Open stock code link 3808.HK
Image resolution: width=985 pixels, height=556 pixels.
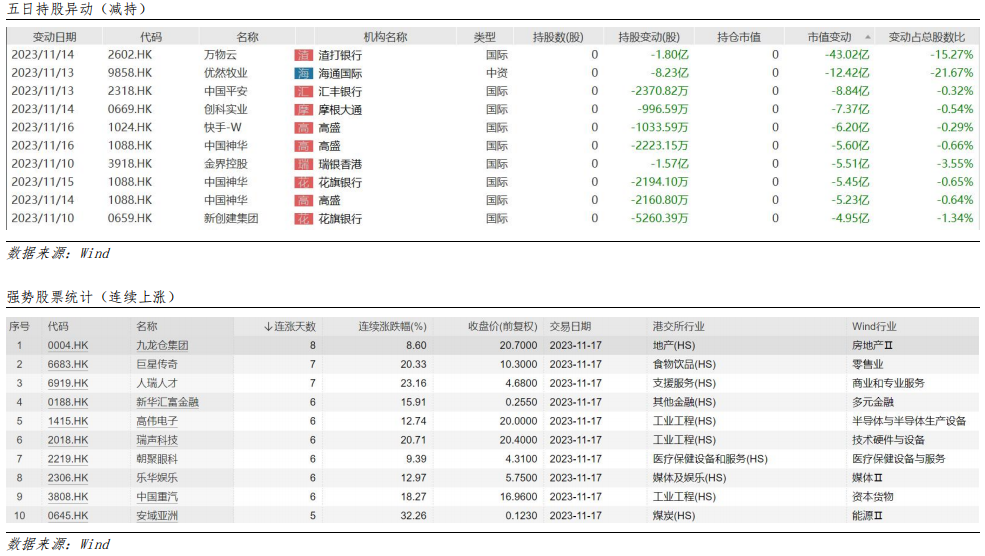tap(68, 496)
